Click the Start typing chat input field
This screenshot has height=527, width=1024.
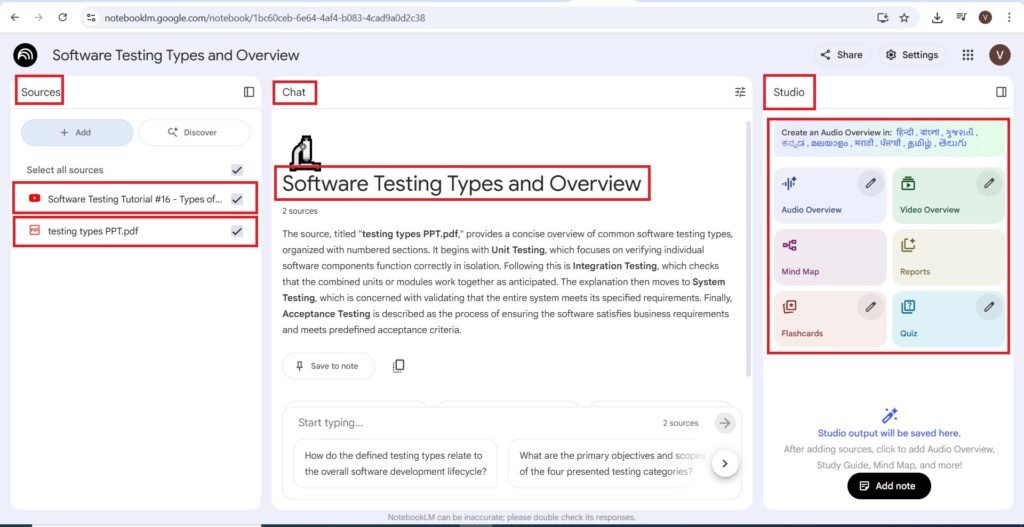470,423
